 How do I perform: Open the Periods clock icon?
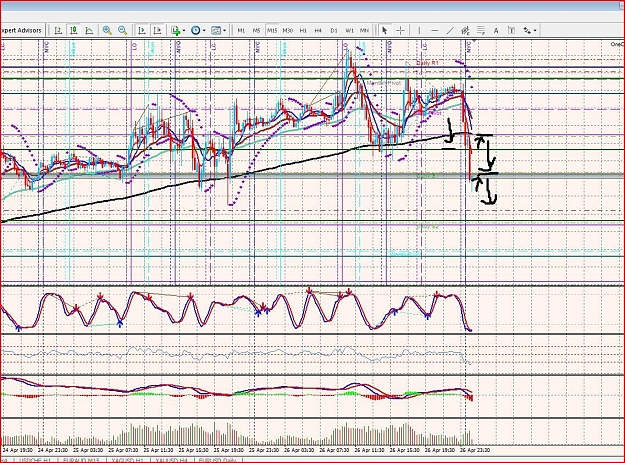coord(195,30)
